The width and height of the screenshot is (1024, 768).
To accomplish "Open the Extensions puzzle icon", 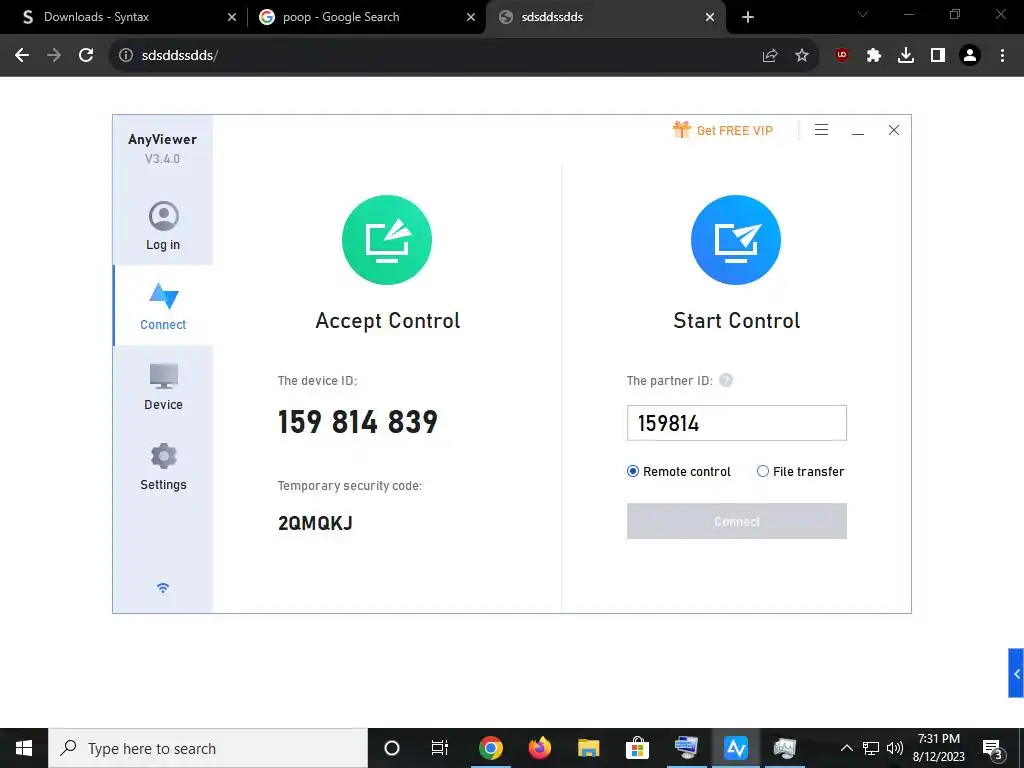I will [x=874, y=56].
